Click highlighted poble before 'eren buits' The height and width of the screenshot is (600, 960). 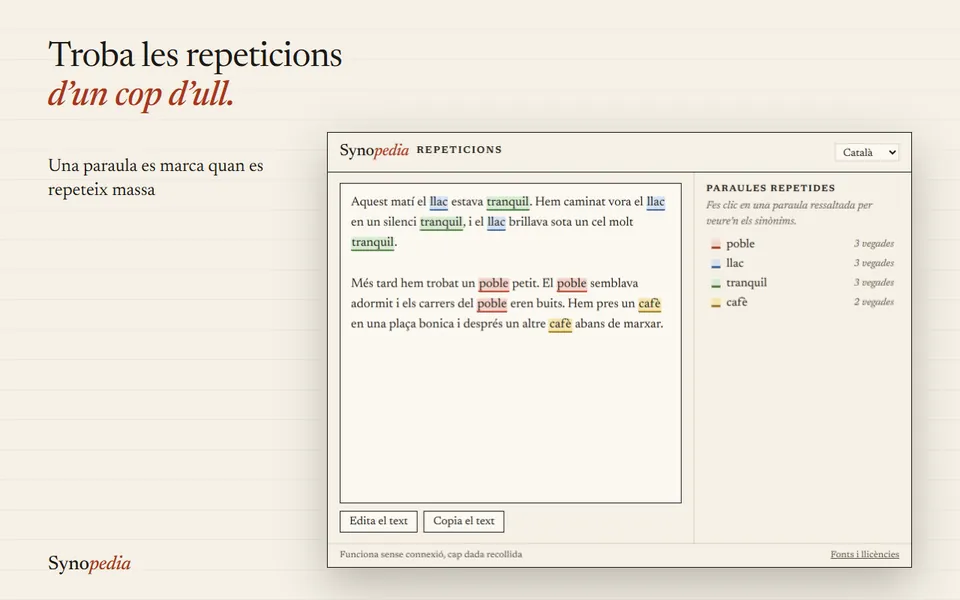492,304
